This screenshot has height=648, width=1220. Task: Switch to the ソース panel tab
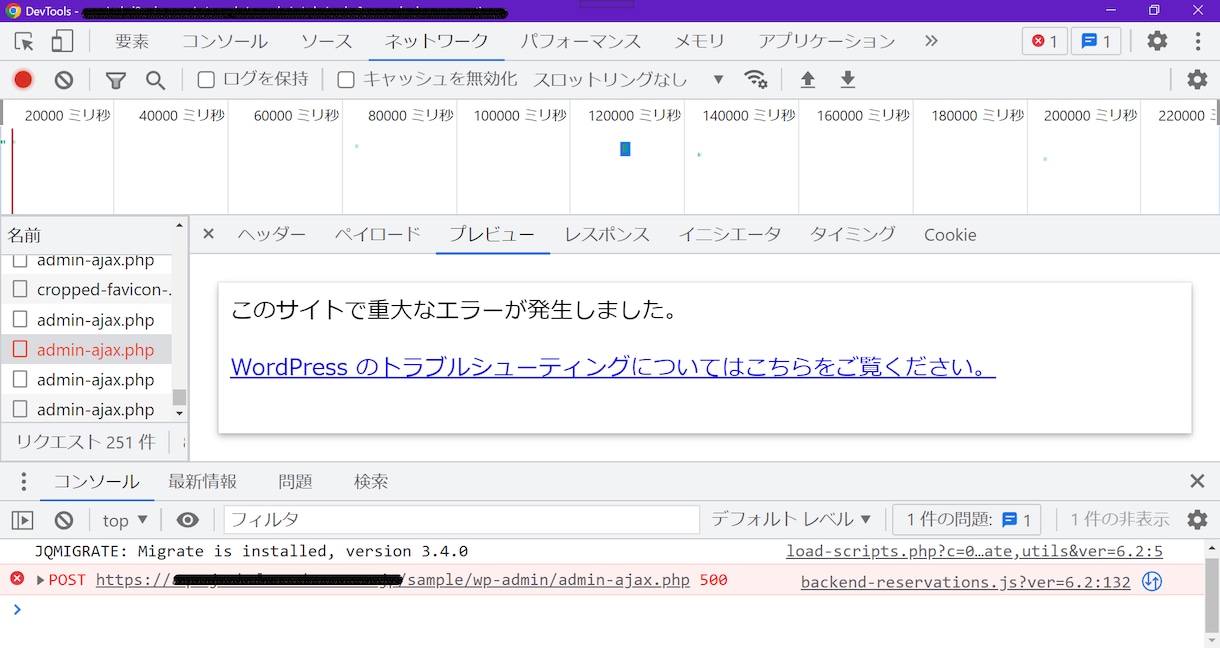click(327, 41)
